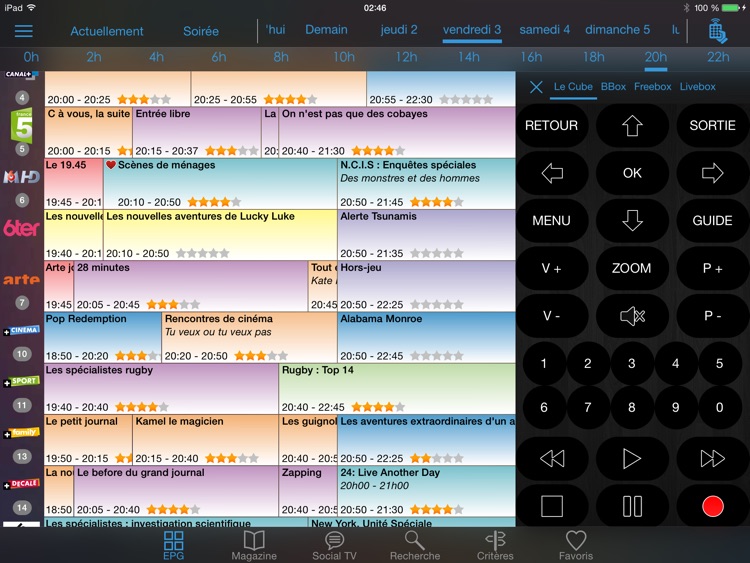Tap the MENU button

coord(551,221)
